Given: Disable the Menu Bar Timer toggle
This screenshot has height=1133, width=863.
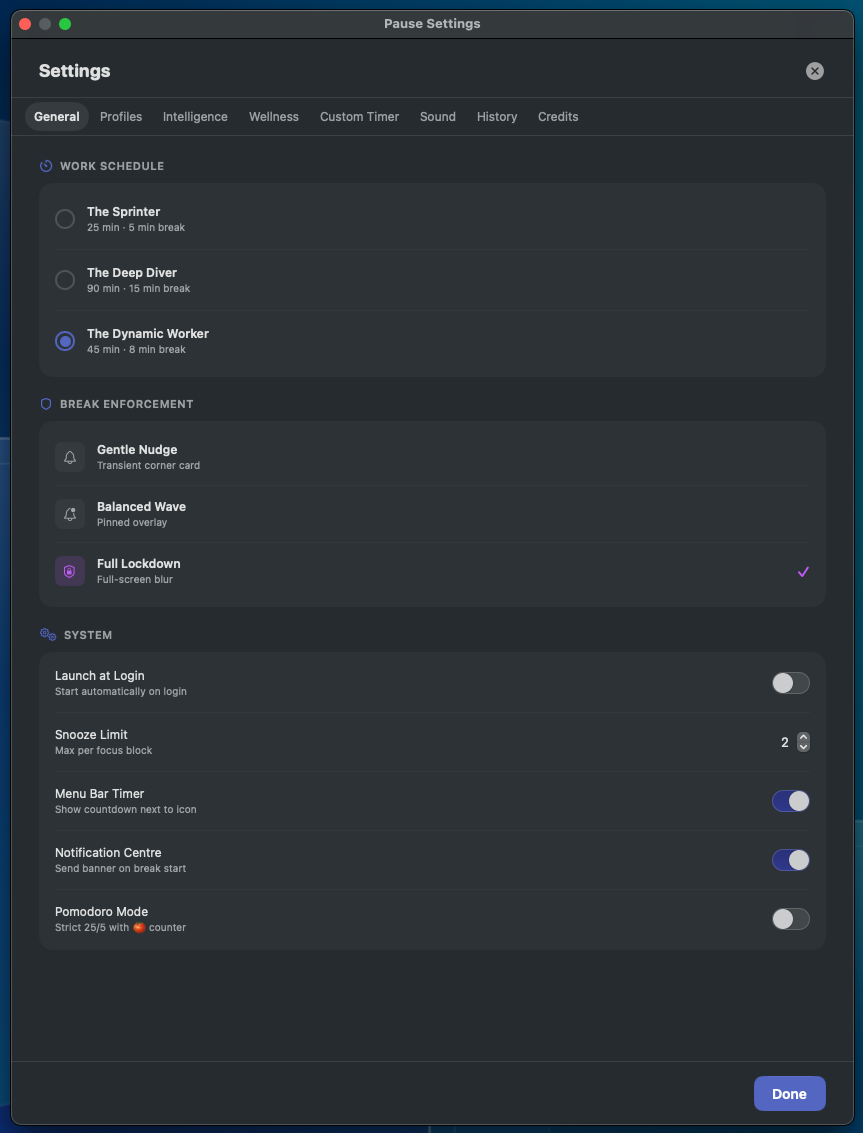Looking at the screenshot, I should (791, 801).
